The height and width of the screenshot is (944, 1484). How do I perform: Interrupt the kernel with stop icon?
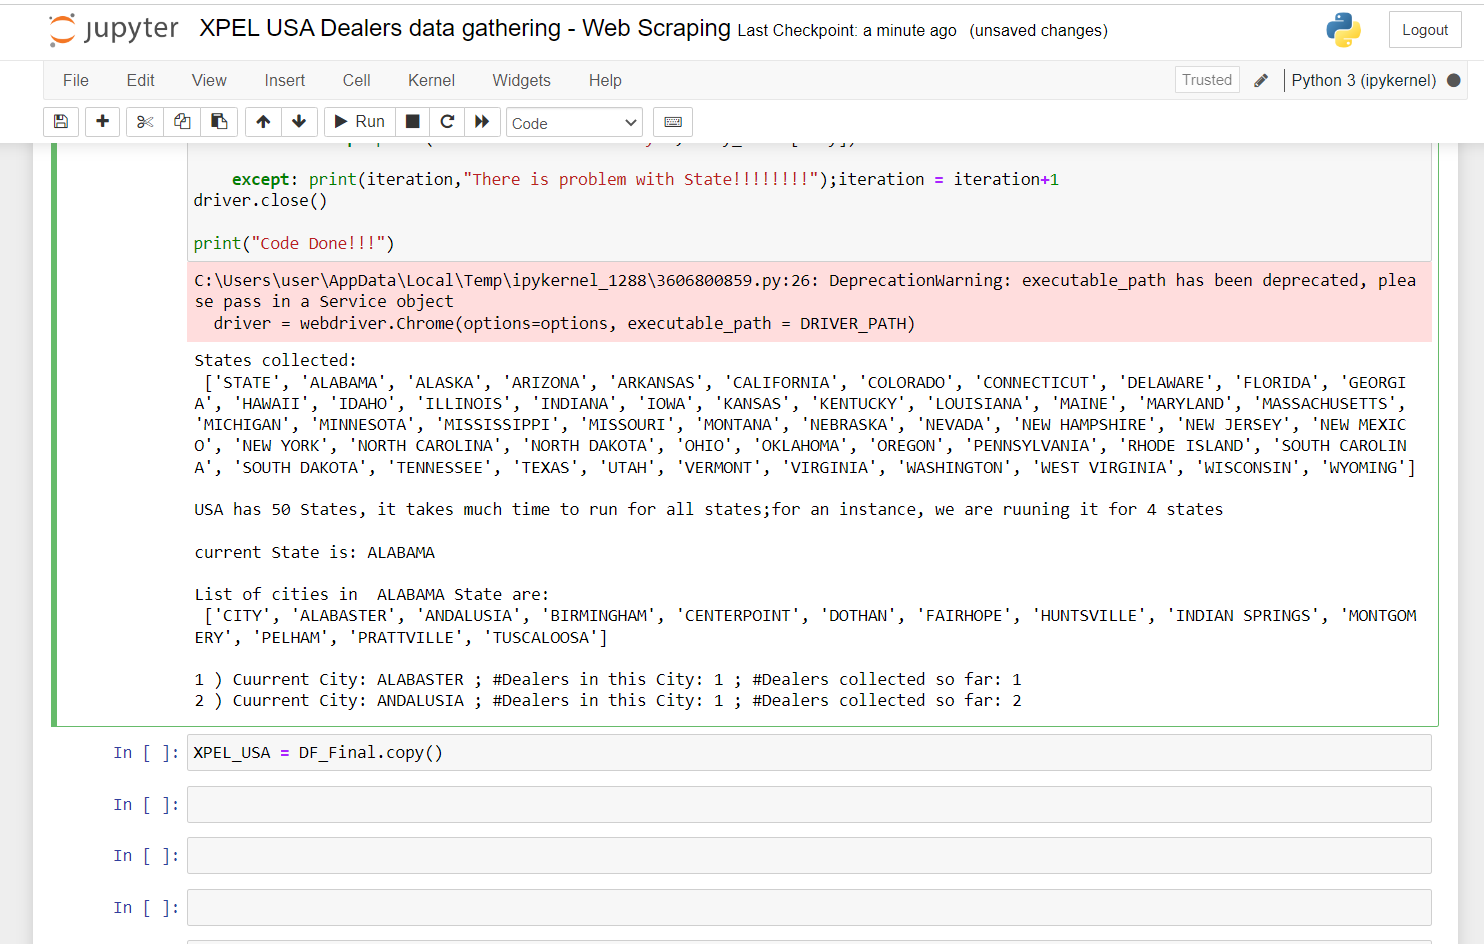click(412, 122)
